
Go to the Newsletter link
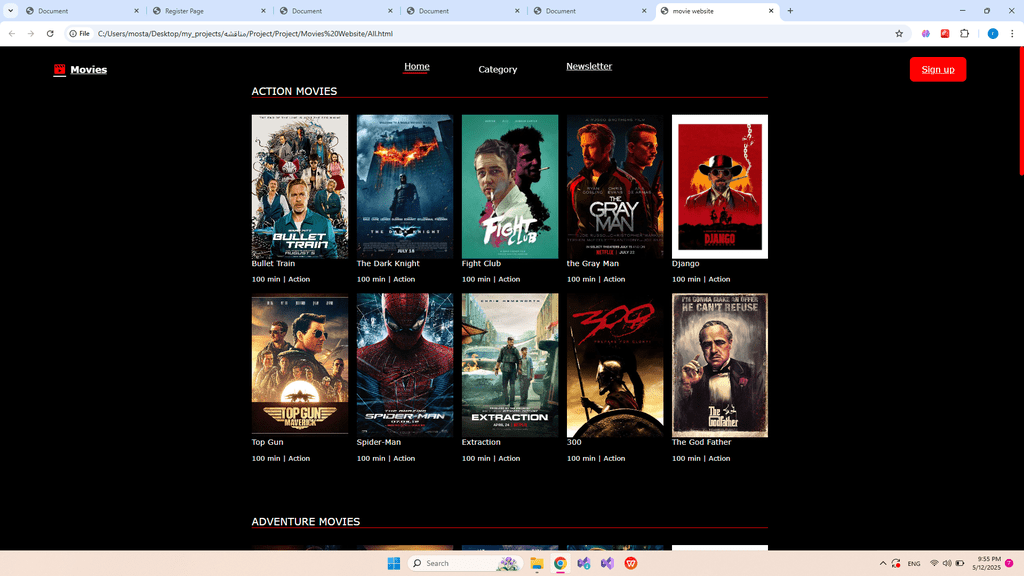click(x=589, y=66)
